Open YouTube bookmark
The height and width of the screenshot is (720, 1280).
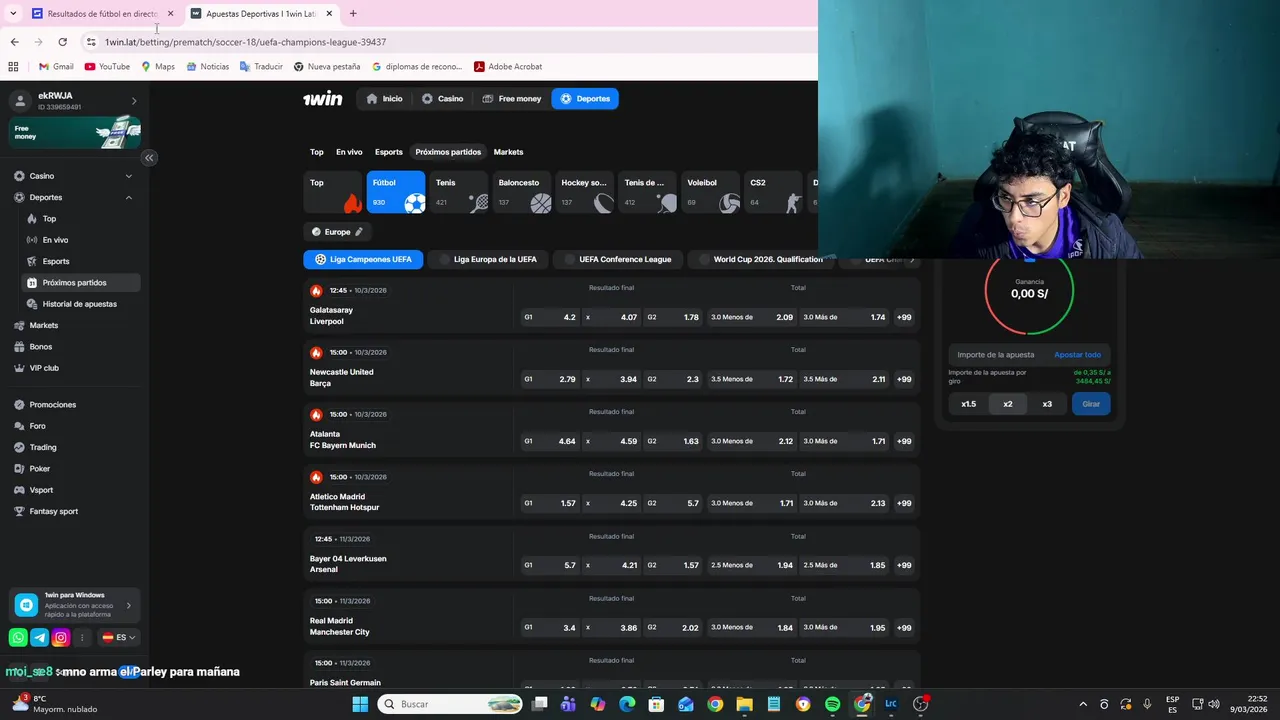107,67
